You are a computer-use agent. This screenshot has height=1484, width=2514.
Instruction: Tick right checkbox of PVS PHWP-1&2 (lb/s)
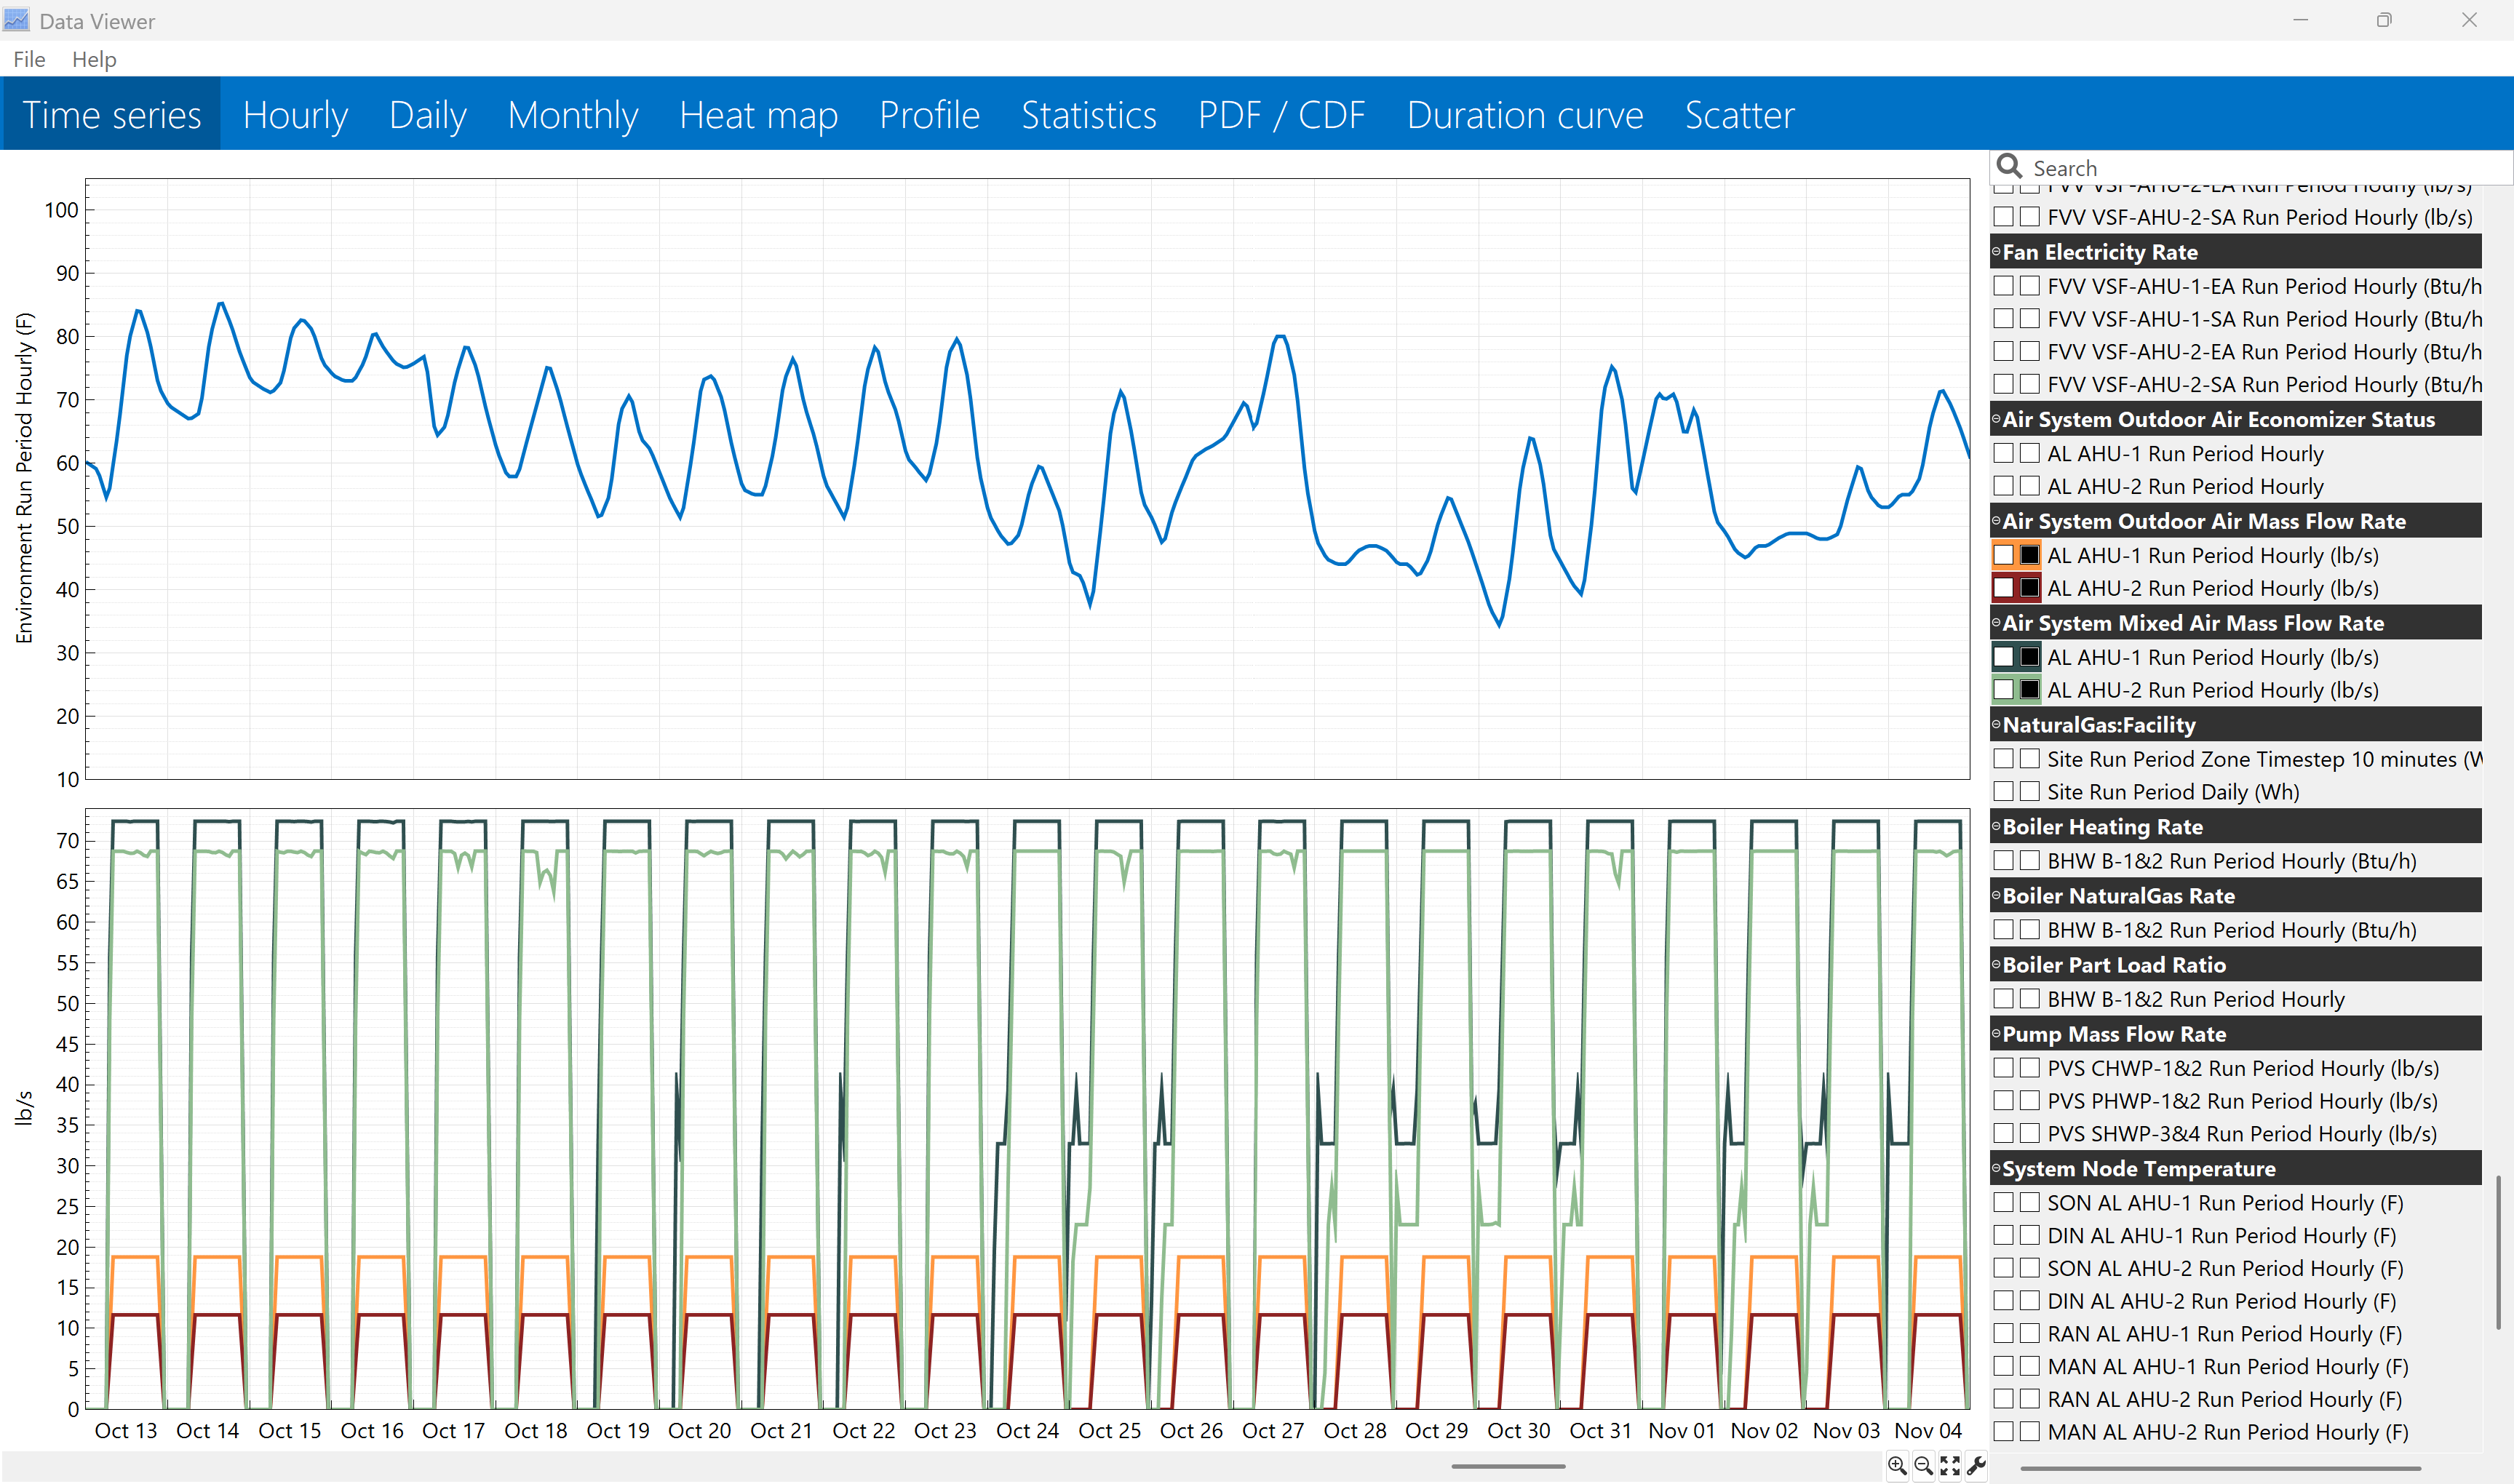2030,1101
